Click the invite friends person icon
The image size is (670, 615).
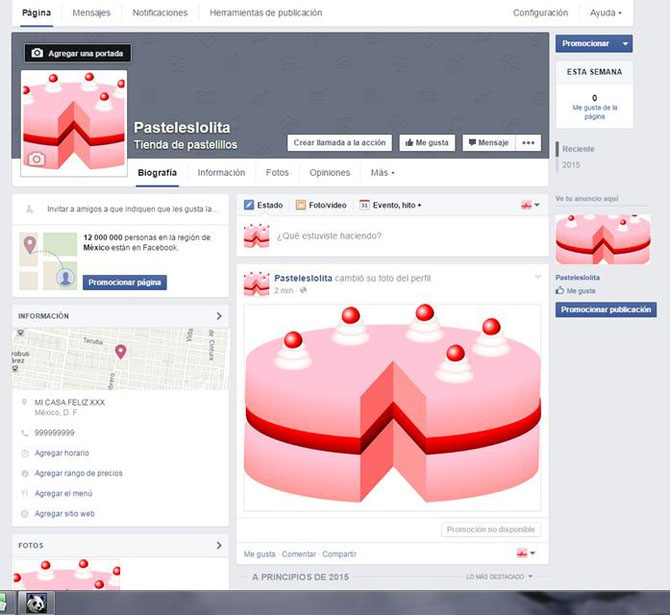(29, 209)
